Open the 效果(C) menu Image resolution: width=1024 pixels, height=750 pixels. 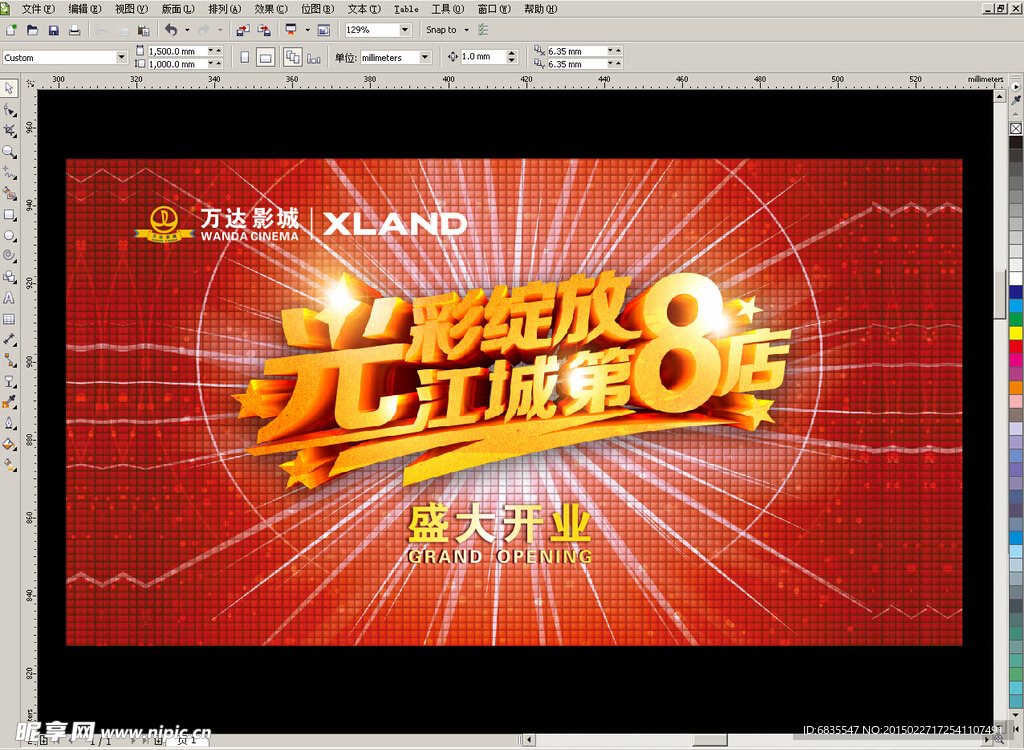(x=271, y=9)
